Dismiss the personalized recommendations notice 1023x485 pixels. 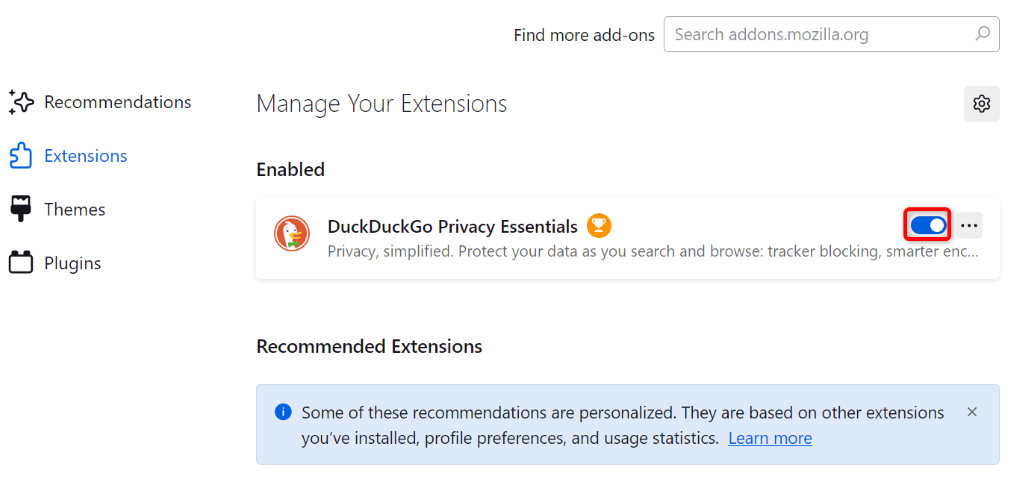coord(972,412)
